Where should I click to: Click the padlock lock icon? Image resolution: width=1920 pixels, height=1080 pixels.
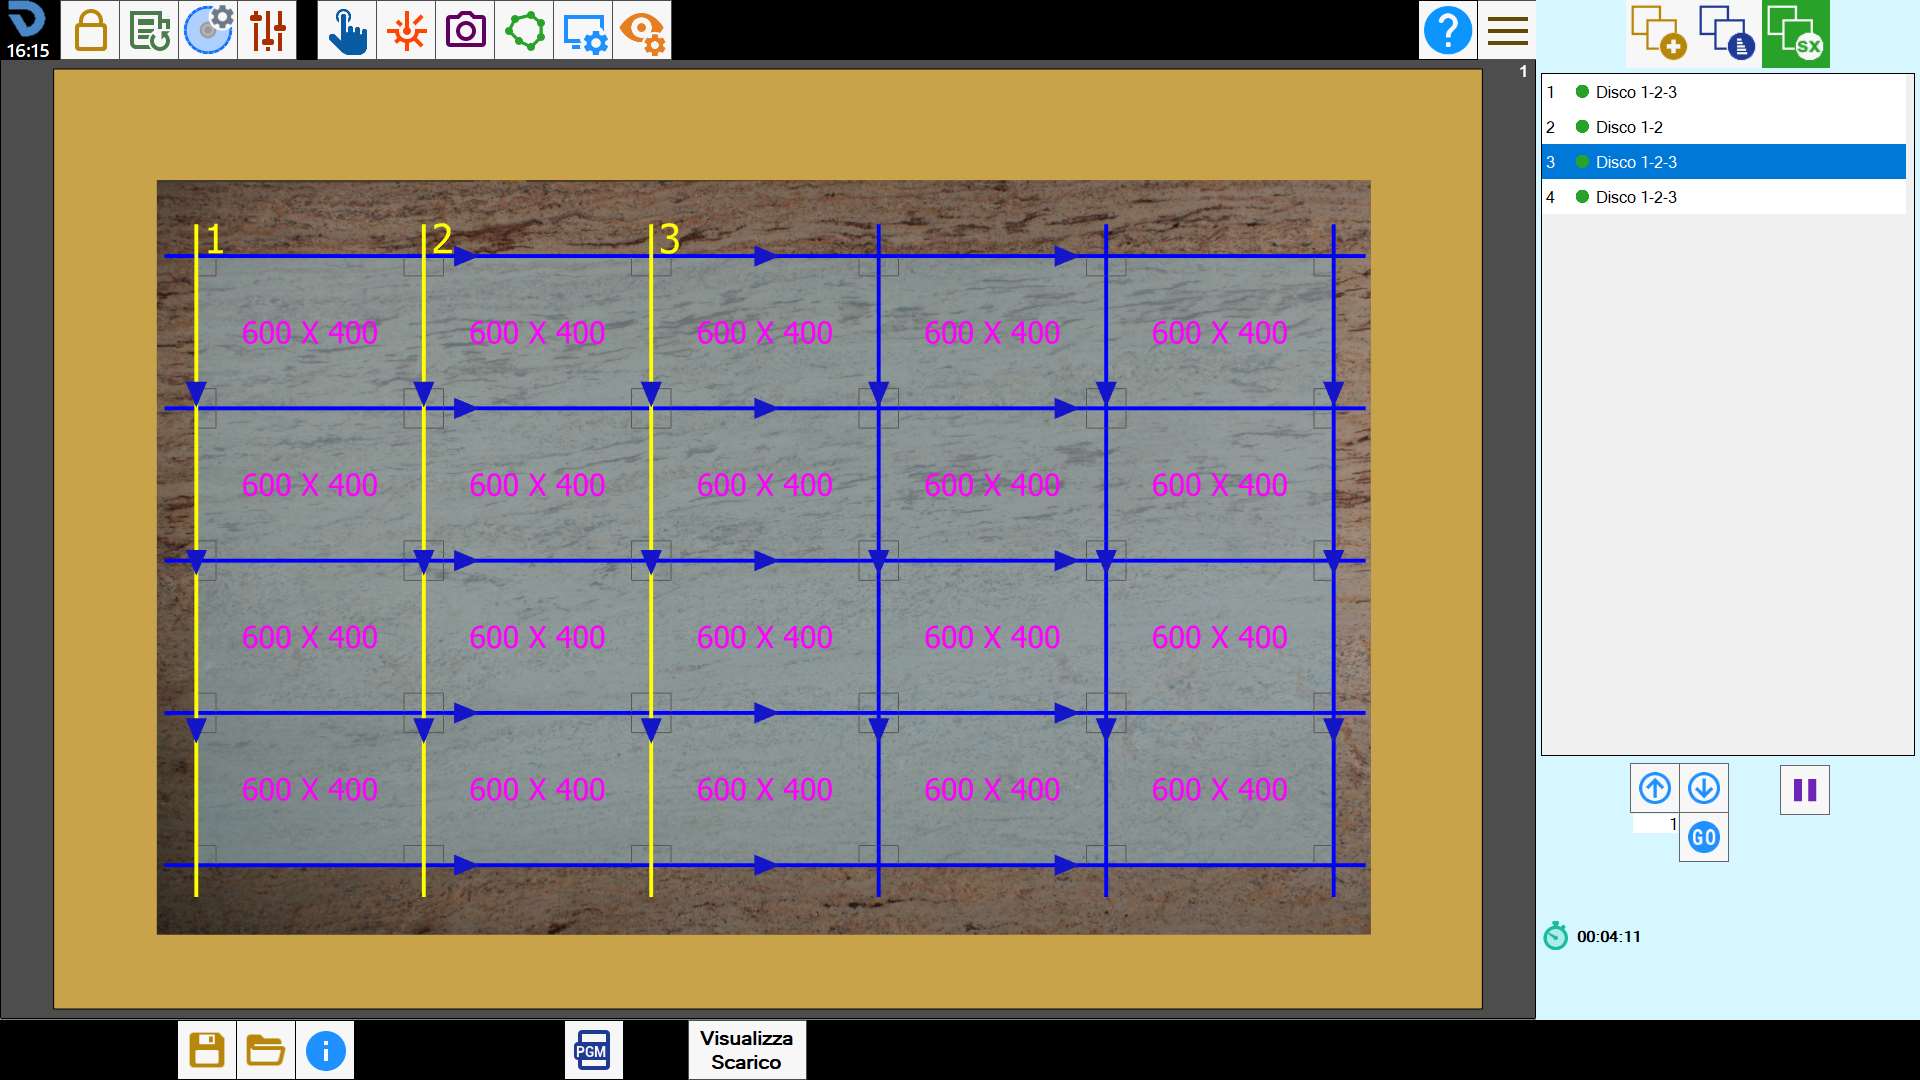click(90, 30)
